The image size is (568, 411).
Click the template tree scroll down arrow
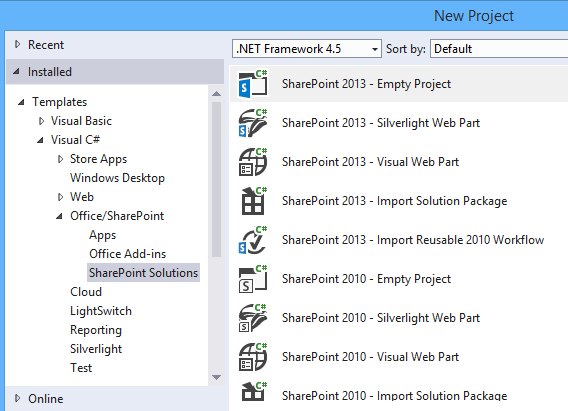coord(216,377)
